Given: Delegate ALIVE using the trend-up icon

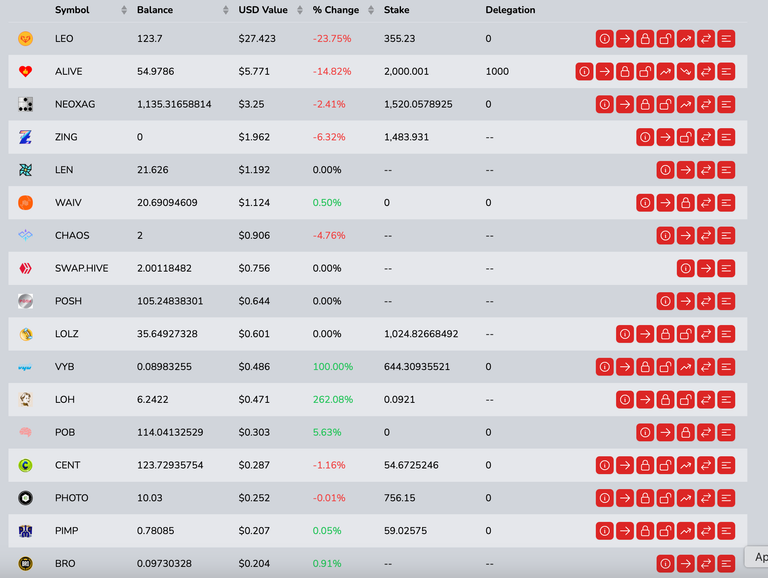Looking at the screenshot, I should 665,72.
